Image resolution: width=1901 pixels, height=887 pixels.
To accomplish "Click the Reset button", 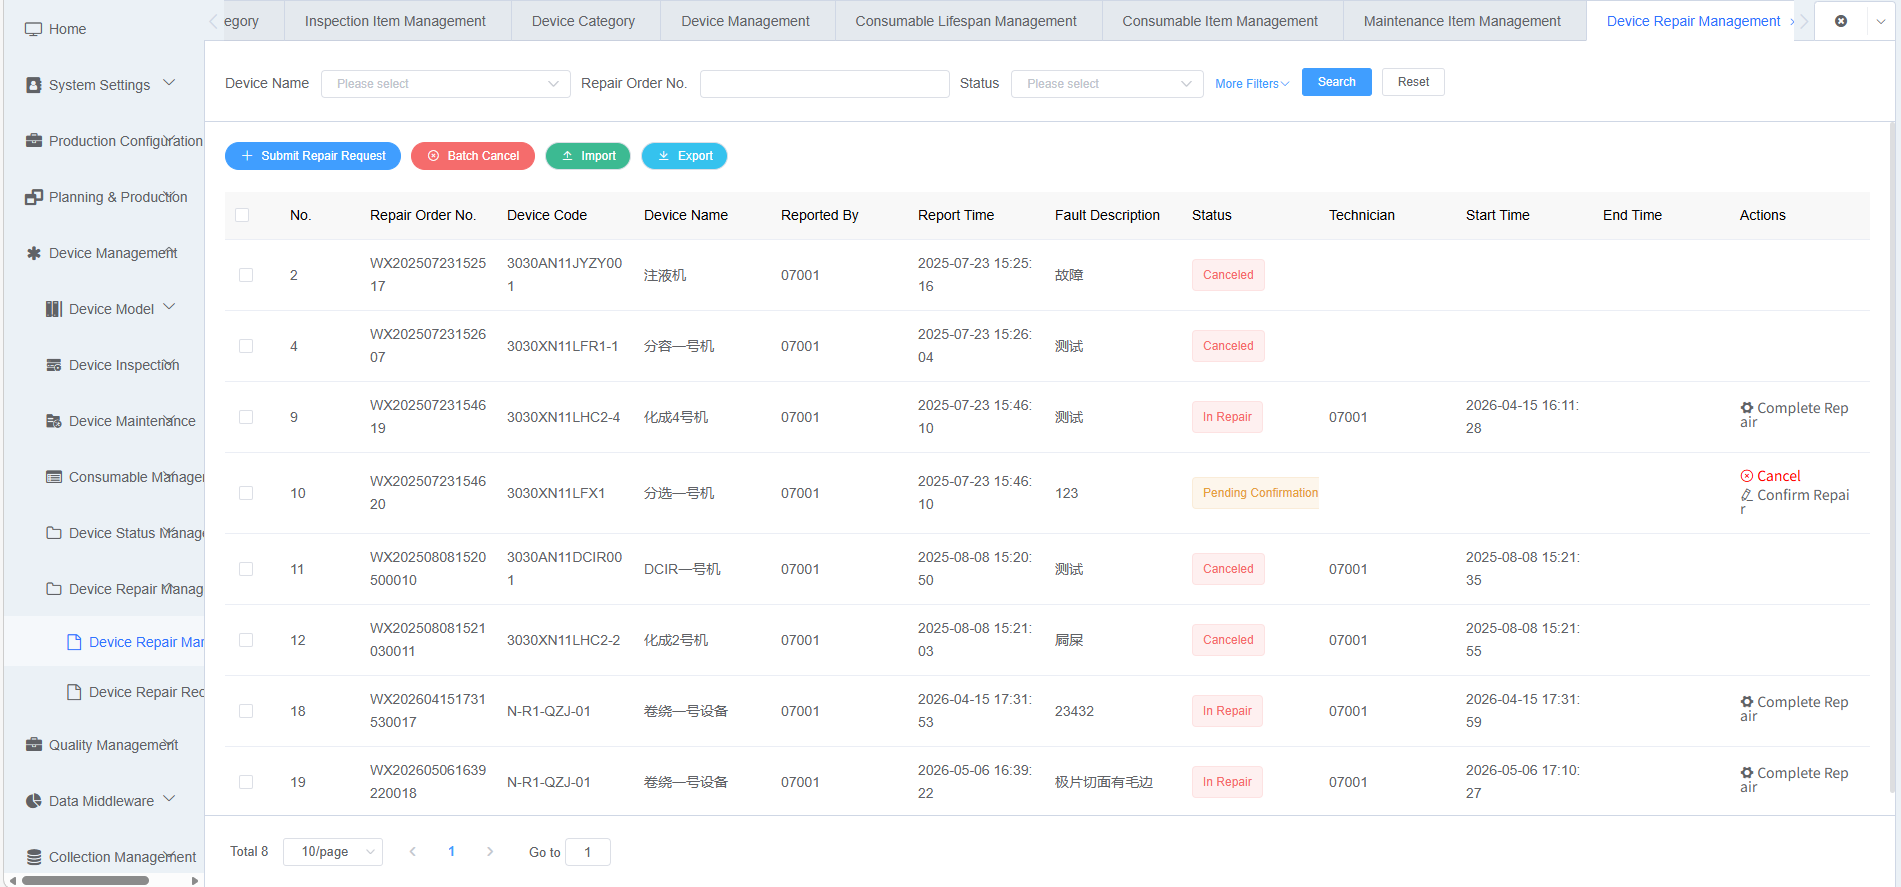I will [x=1413, y=82].
